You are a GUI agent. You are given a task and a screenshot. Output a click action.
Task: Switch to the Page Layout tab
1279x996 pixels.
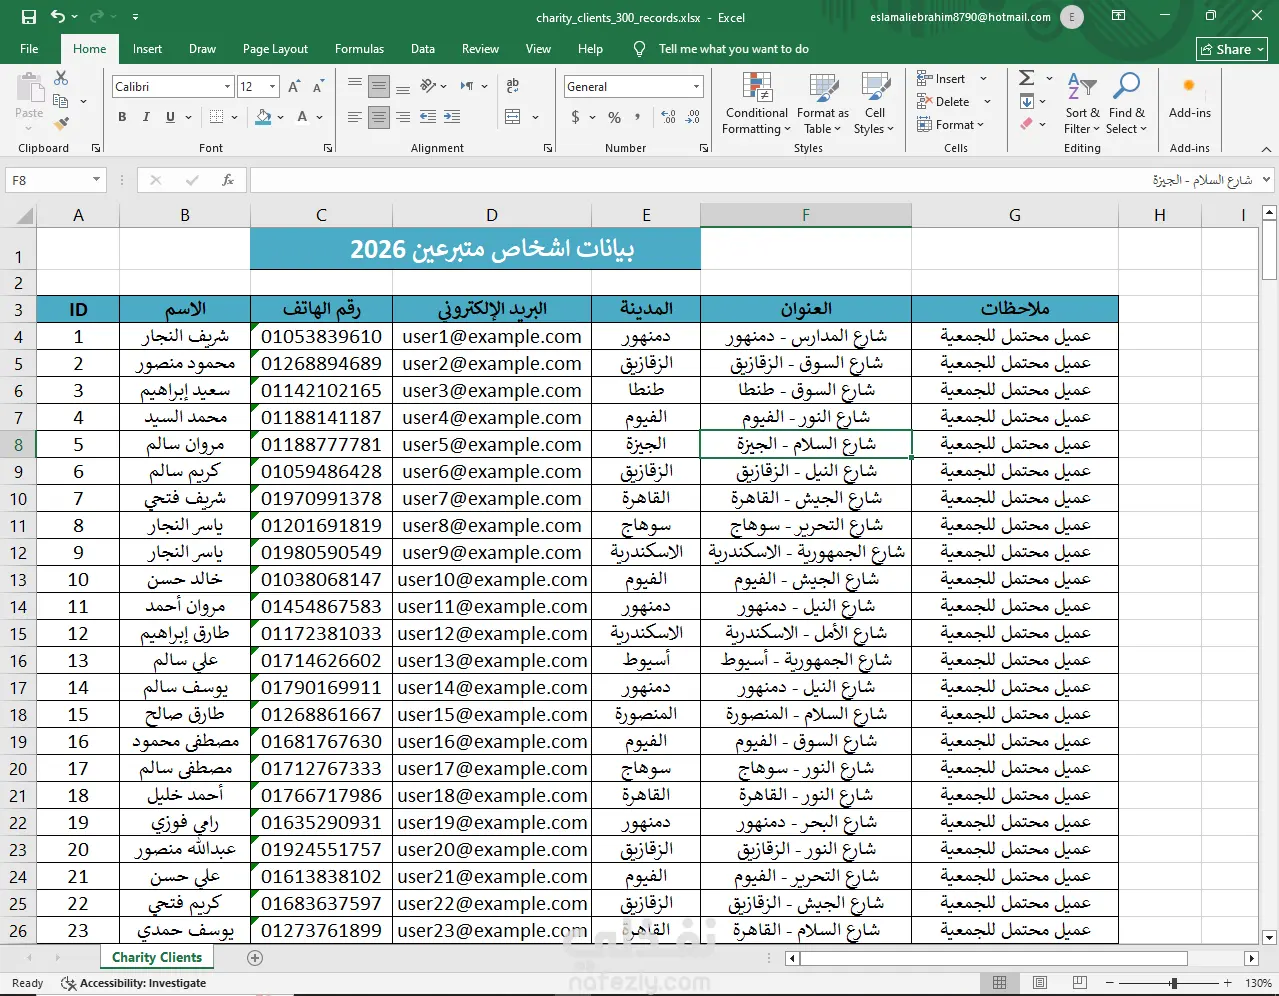[275, 49]
